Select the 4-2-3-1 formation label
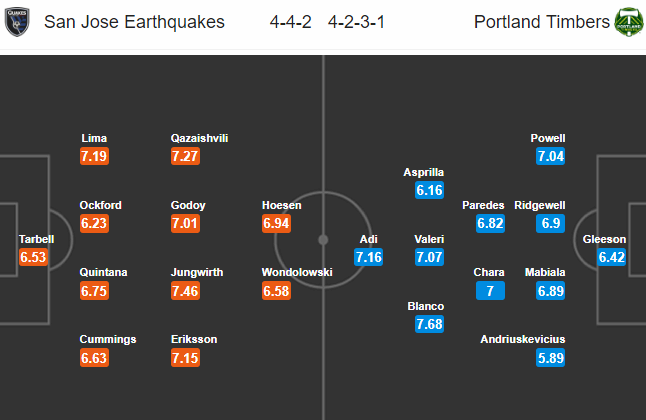 pos(358,22)
